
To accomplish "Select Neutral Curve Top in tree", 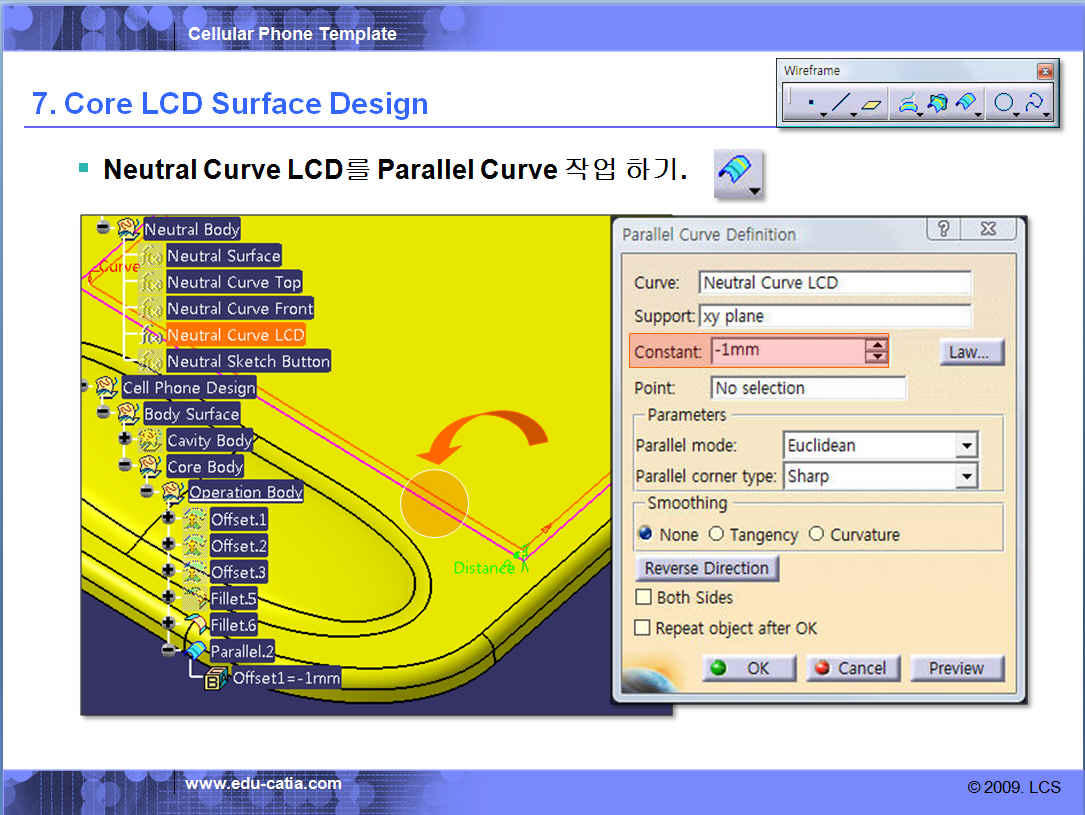I will point(233,283).
